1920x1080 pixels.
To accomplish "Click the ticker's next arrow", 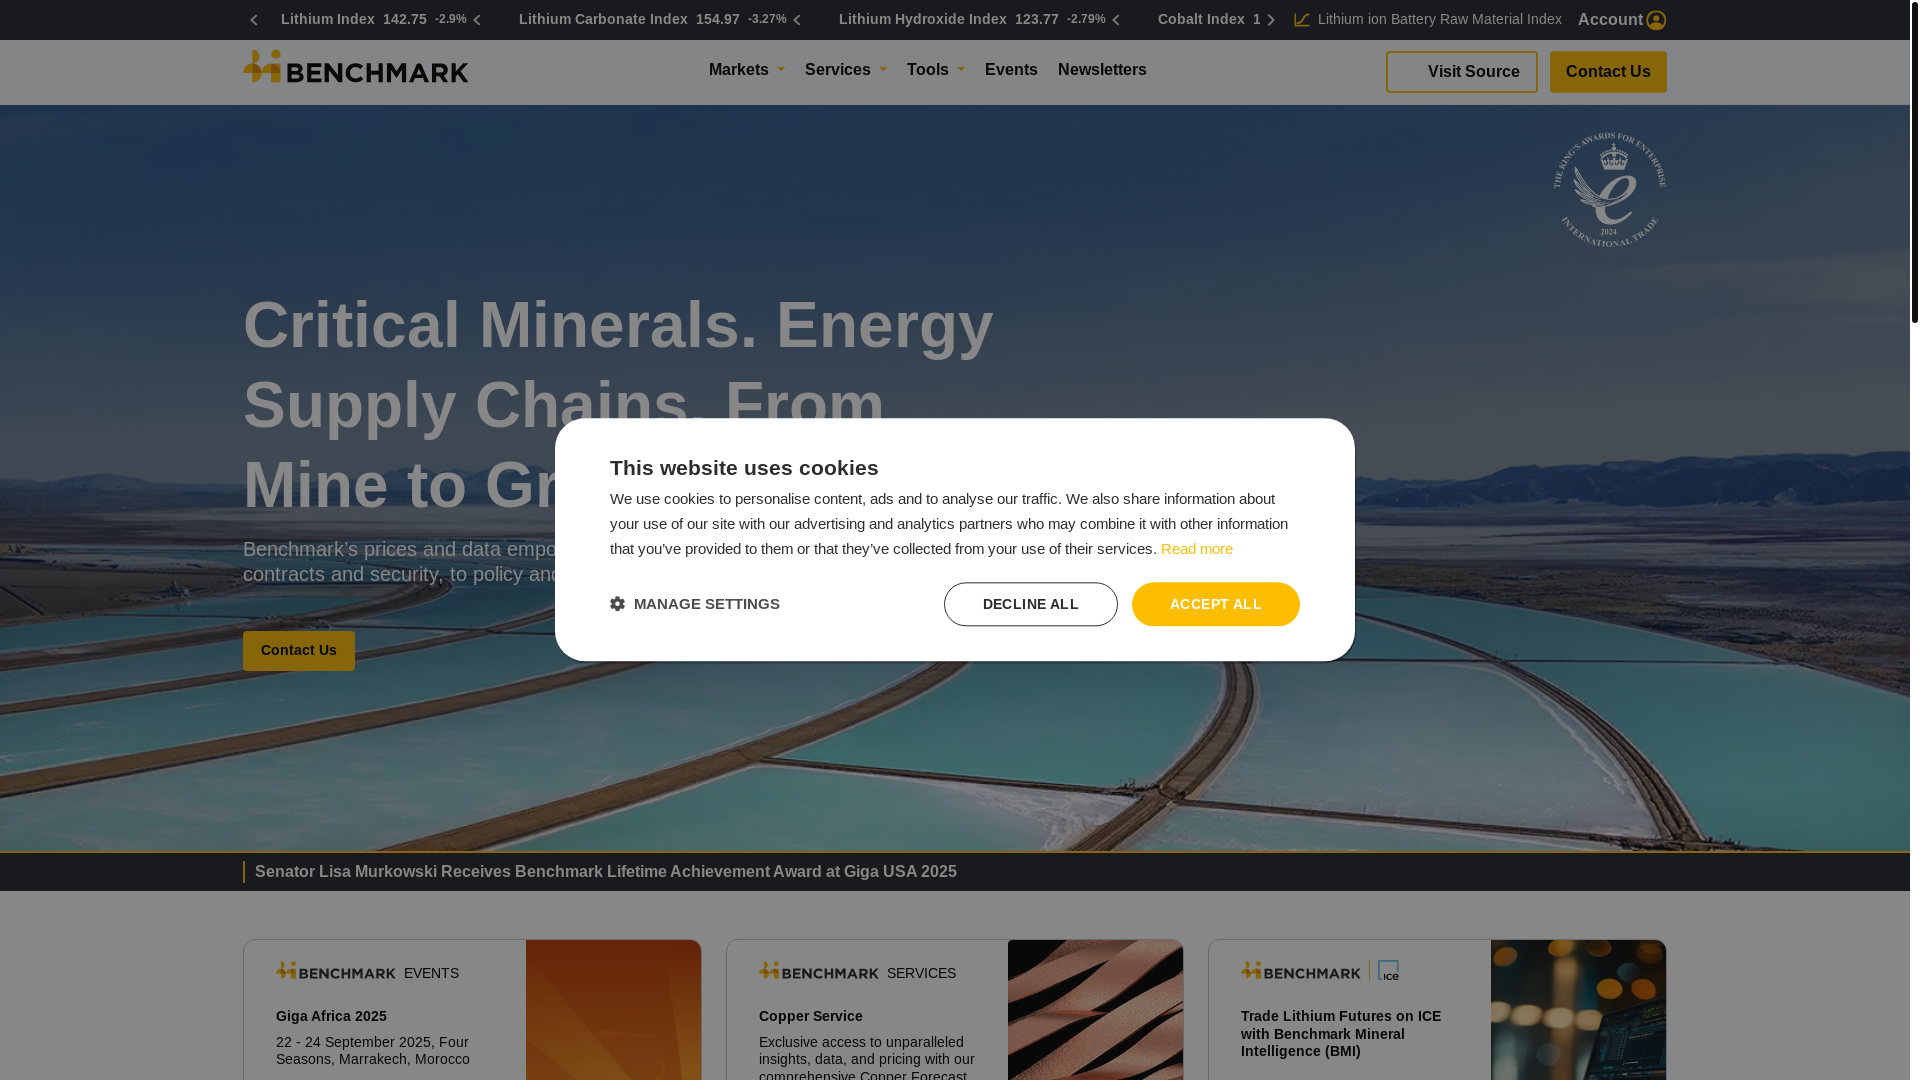I will [x=1271, y=20].
